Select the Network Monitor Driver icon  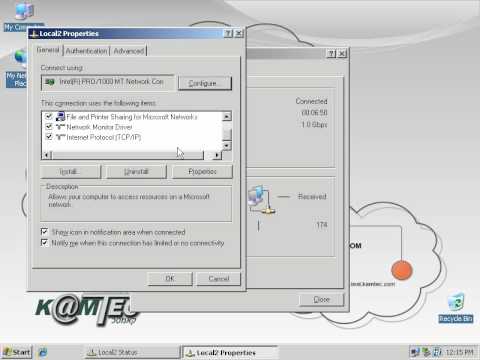[x=60, y=127]
